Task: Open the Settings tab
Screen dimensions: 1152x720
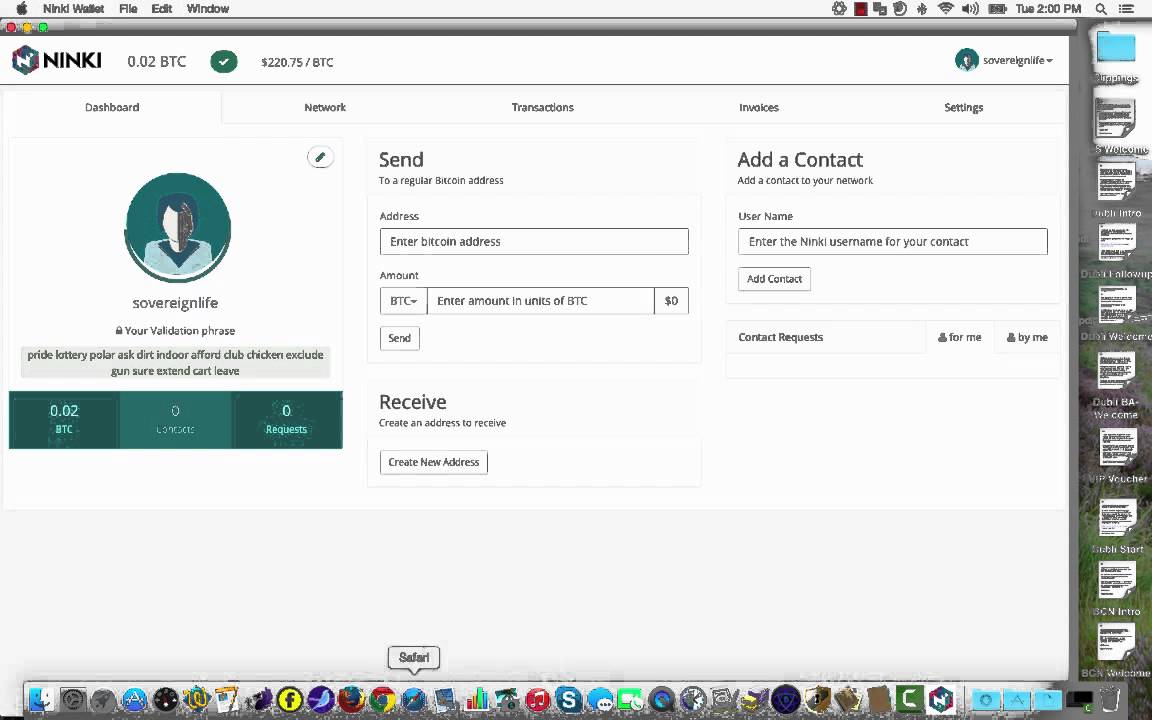Action: 963,107
